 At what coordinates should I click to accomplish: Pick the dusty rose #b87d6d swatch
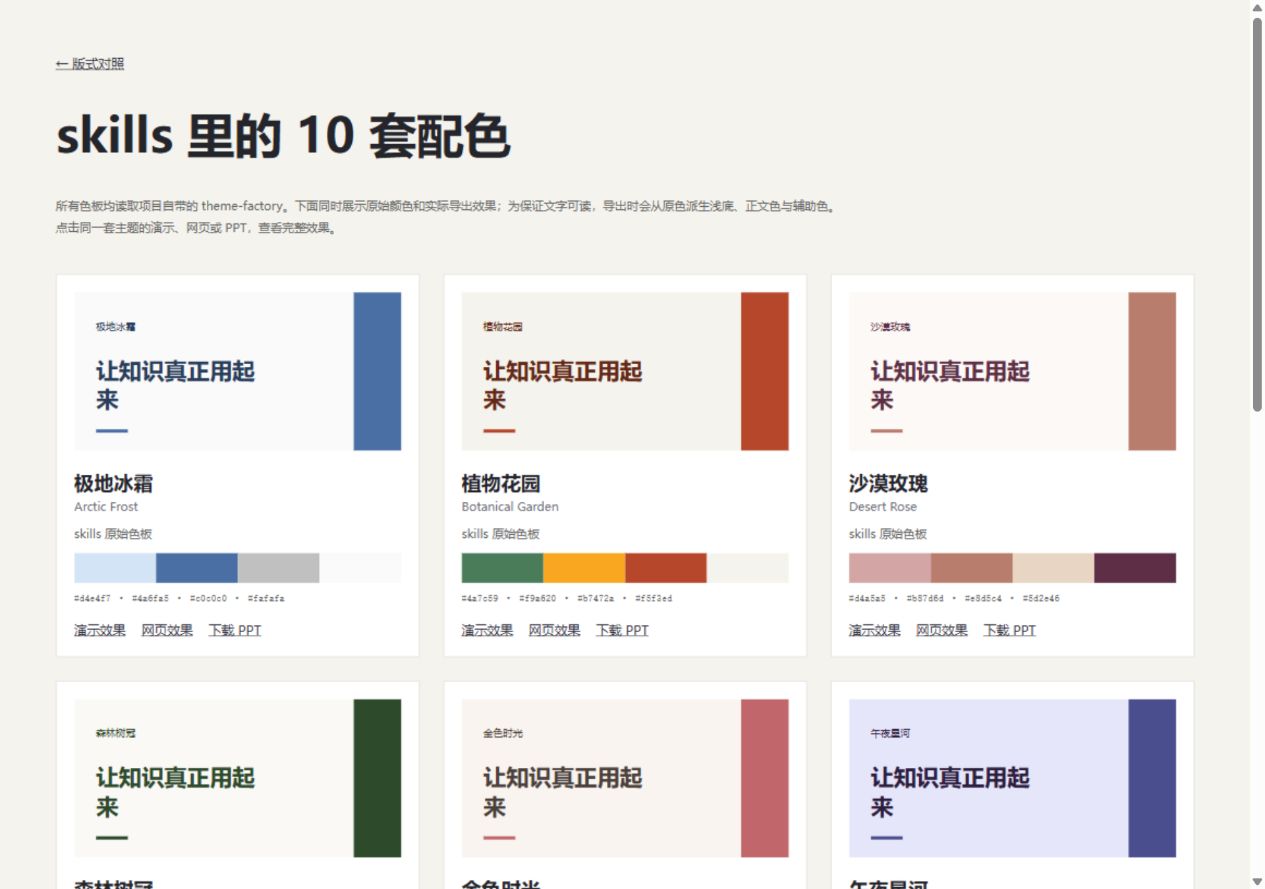(972, 568)
